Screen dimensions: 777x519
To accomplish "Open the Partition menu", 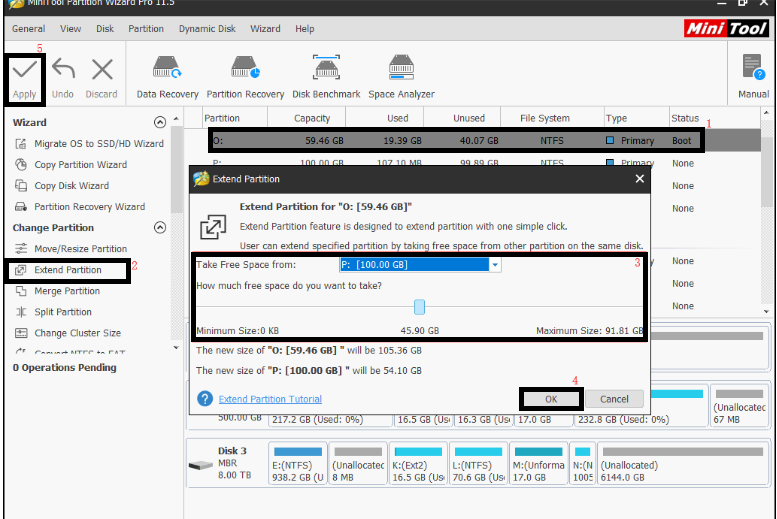I will [x=146, y=29].
